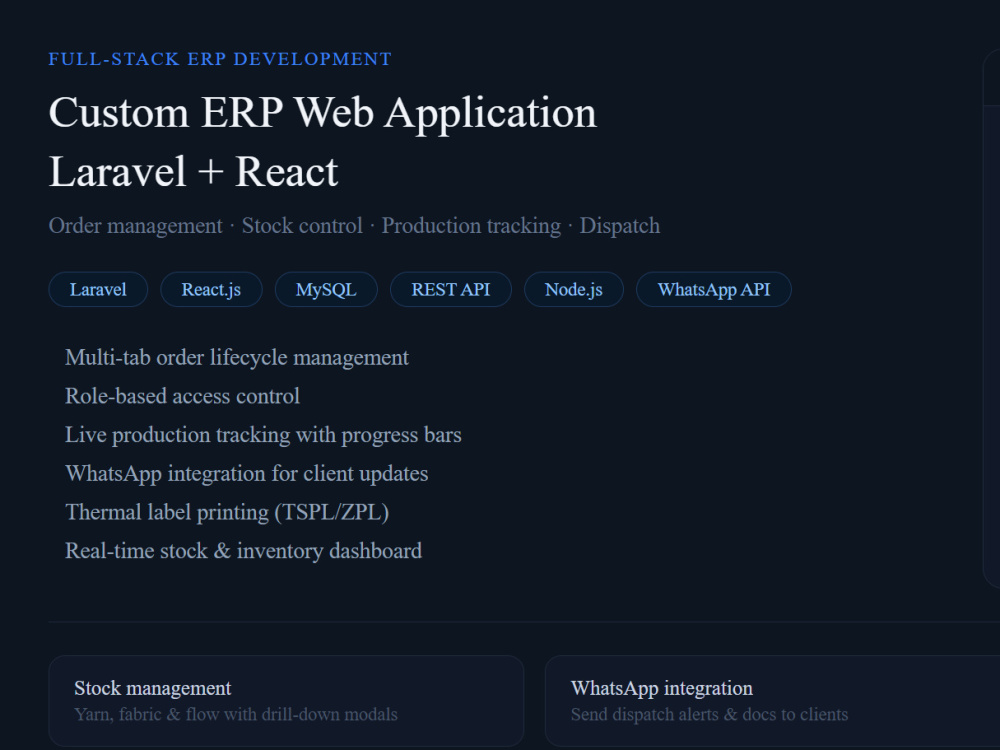Select 'Thermal label printing (TSPL/ZPL)' item
Viewport: 1000px width, 750px height.
(227, 512)
